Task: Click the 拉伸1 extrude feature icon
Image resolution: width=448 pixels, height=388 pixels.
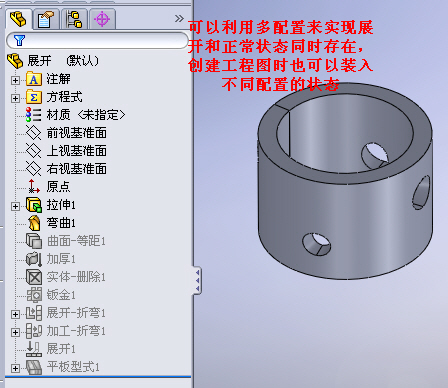Action: click(34, 205)
